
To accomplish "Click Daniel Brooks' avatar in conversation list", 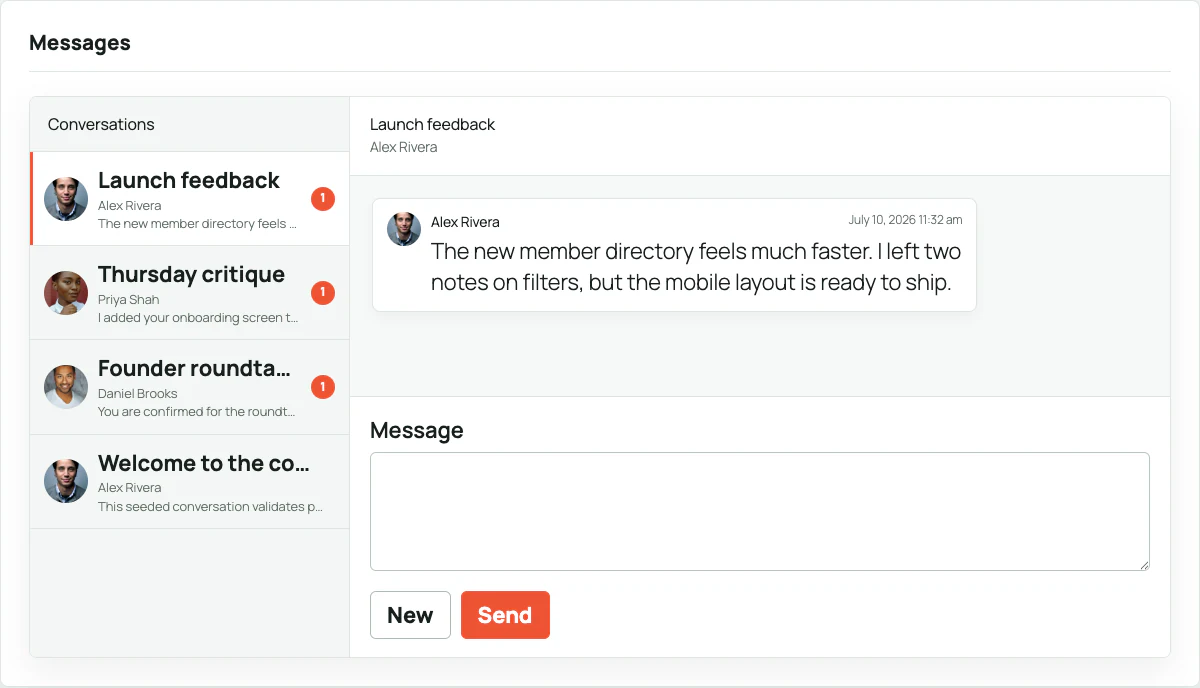I will pos(66,387).
